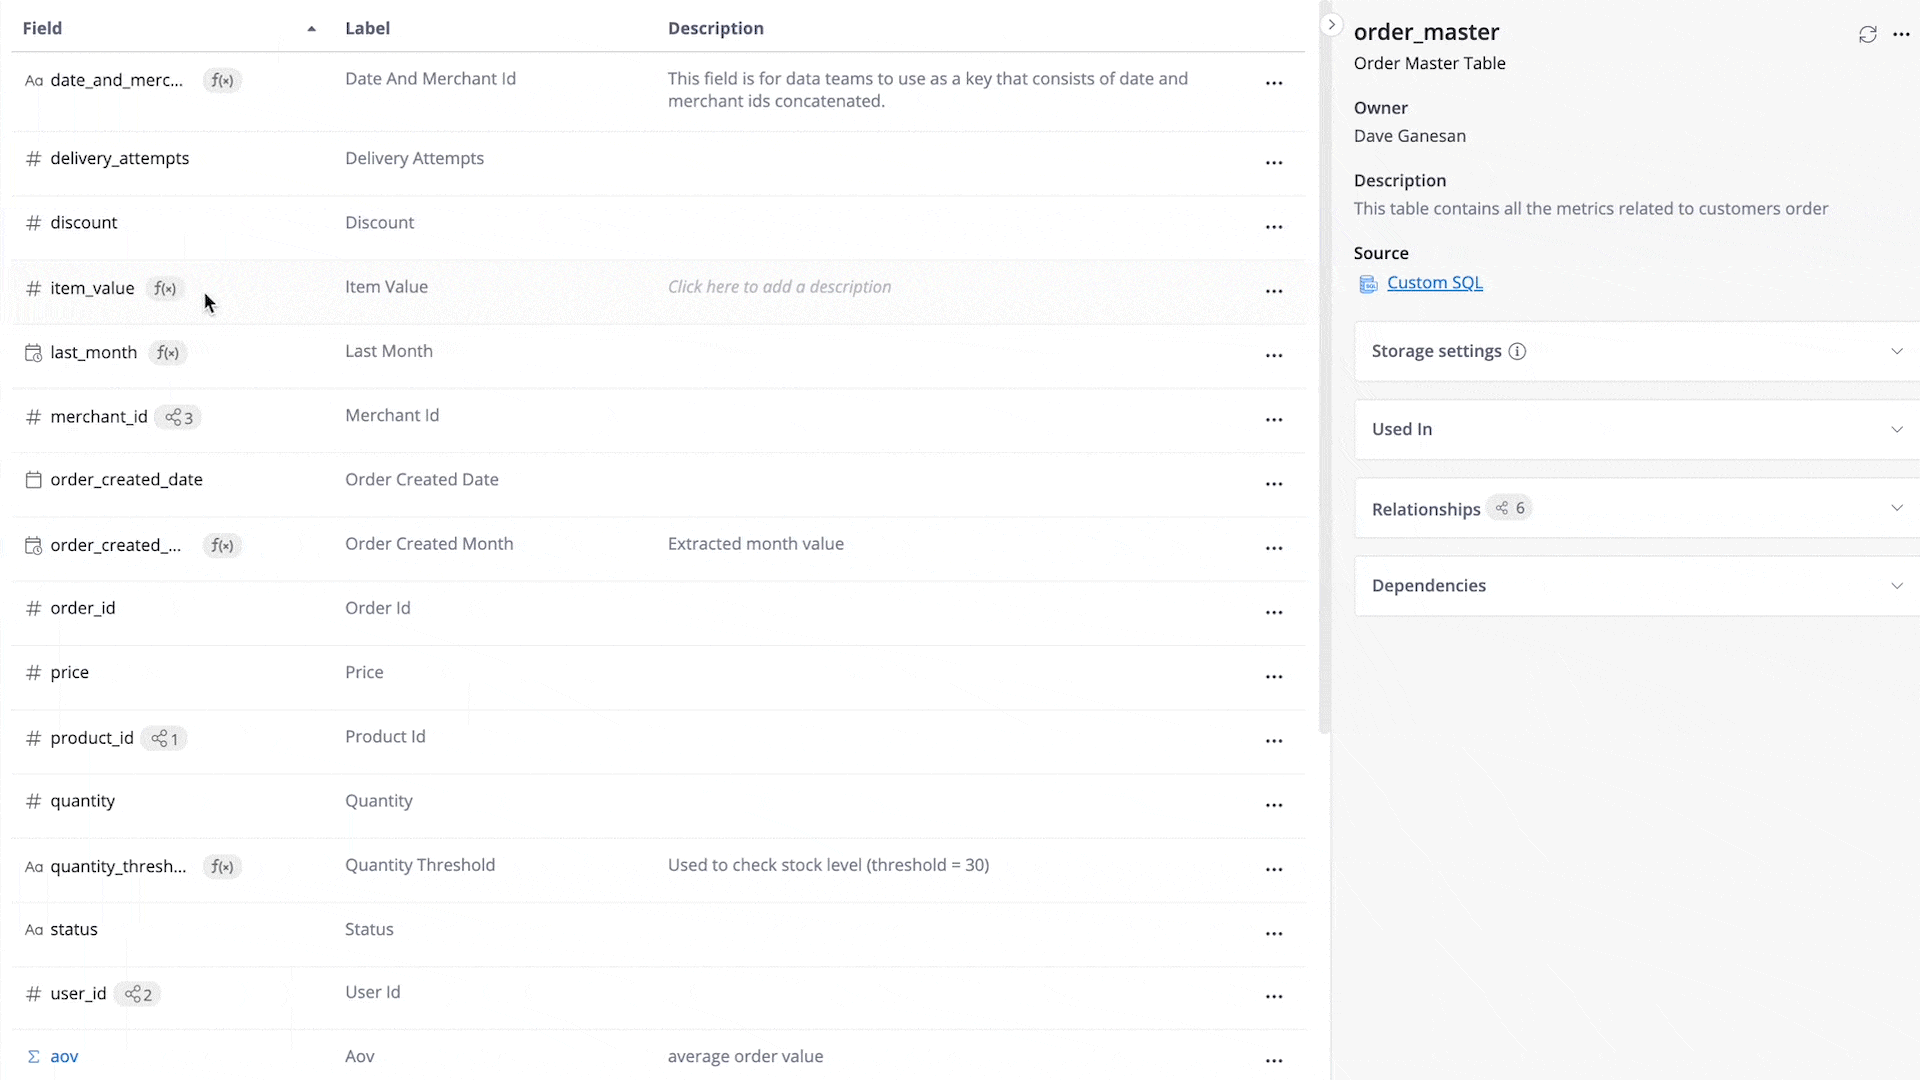The height and width of the screenshot is (1080, 1920).
Task: Click the refresh icon beside order_master title
Action: [1867, 35]
